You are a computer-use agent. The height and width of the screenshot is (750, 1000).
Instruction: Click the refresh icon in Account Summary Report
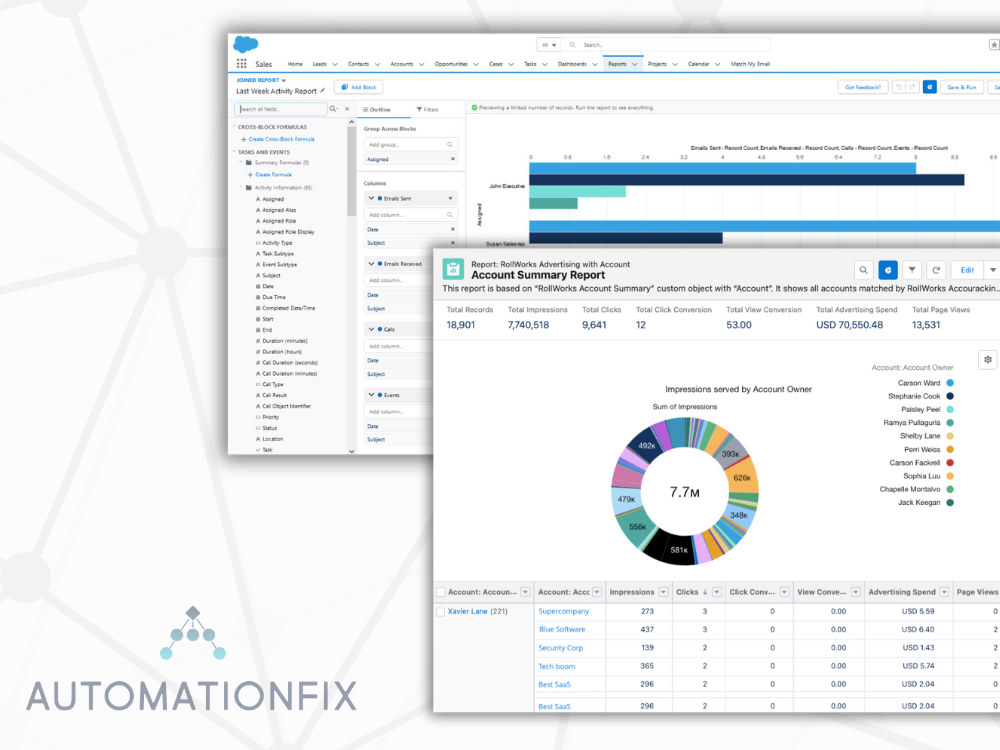pos(936,270)
